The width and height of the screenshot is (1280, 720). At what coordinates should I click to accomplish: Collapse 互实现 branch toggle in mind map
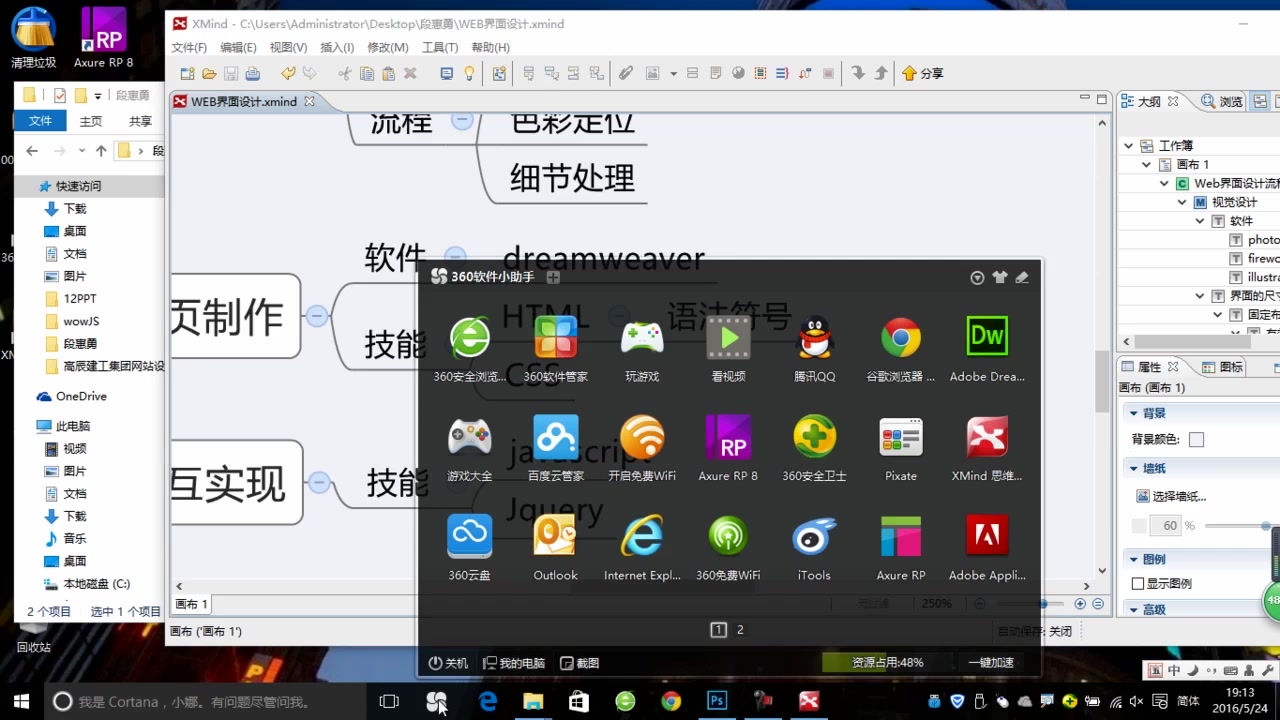click(319, 483)
